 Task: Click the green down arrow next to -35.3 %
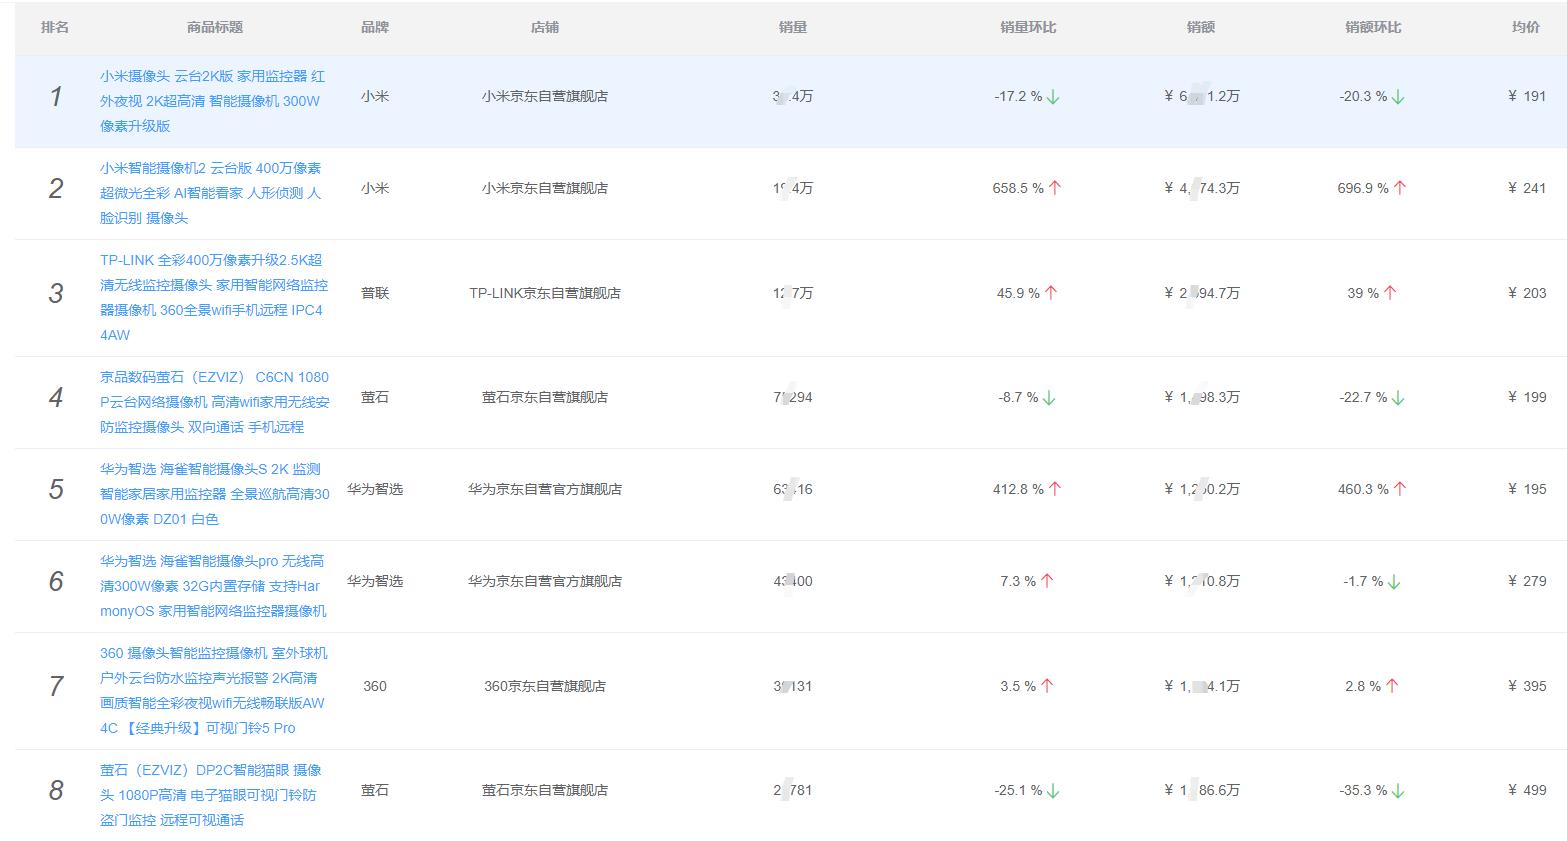[1398, 791]
